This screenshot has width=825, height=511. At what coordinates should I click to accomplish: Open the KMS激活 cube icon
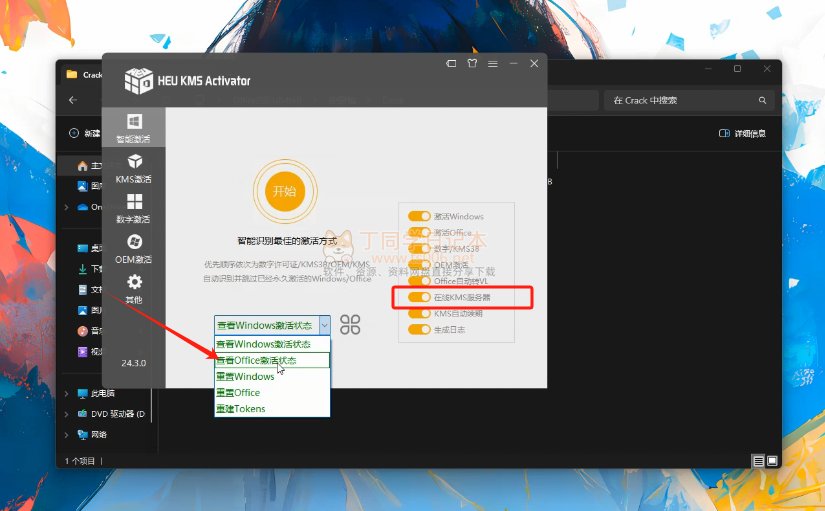click(133, 168)
